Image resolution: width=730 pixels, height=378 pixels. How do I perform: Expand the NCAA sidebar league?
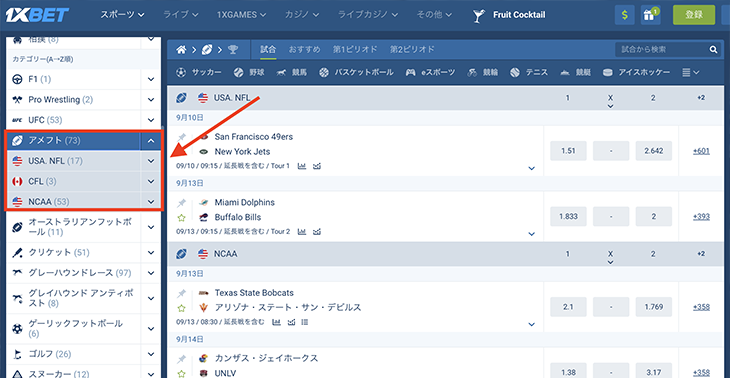click(151, 202)
